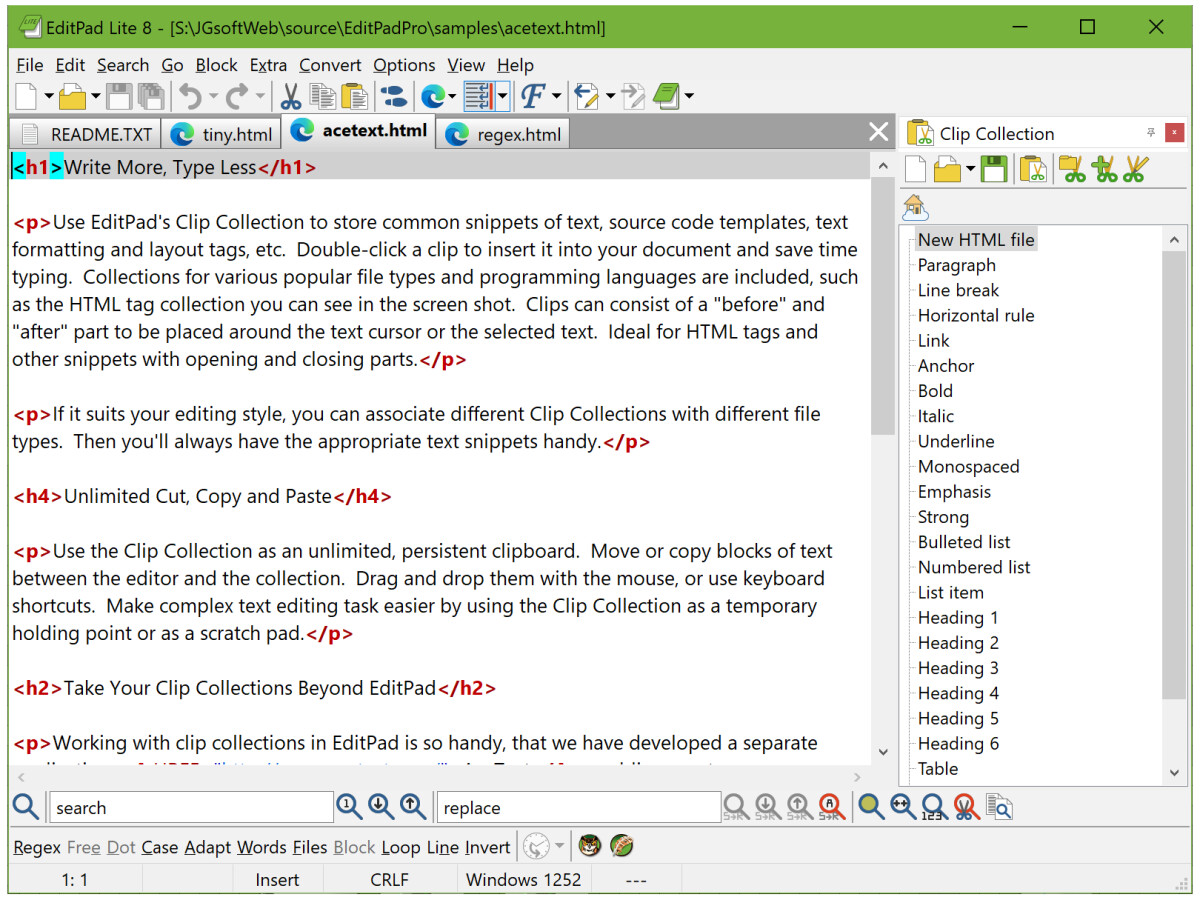Image resolution: width=1200 pixels, height=900 pixels.
Task: Toggle the Regex search option
Action: coord(37,847)
